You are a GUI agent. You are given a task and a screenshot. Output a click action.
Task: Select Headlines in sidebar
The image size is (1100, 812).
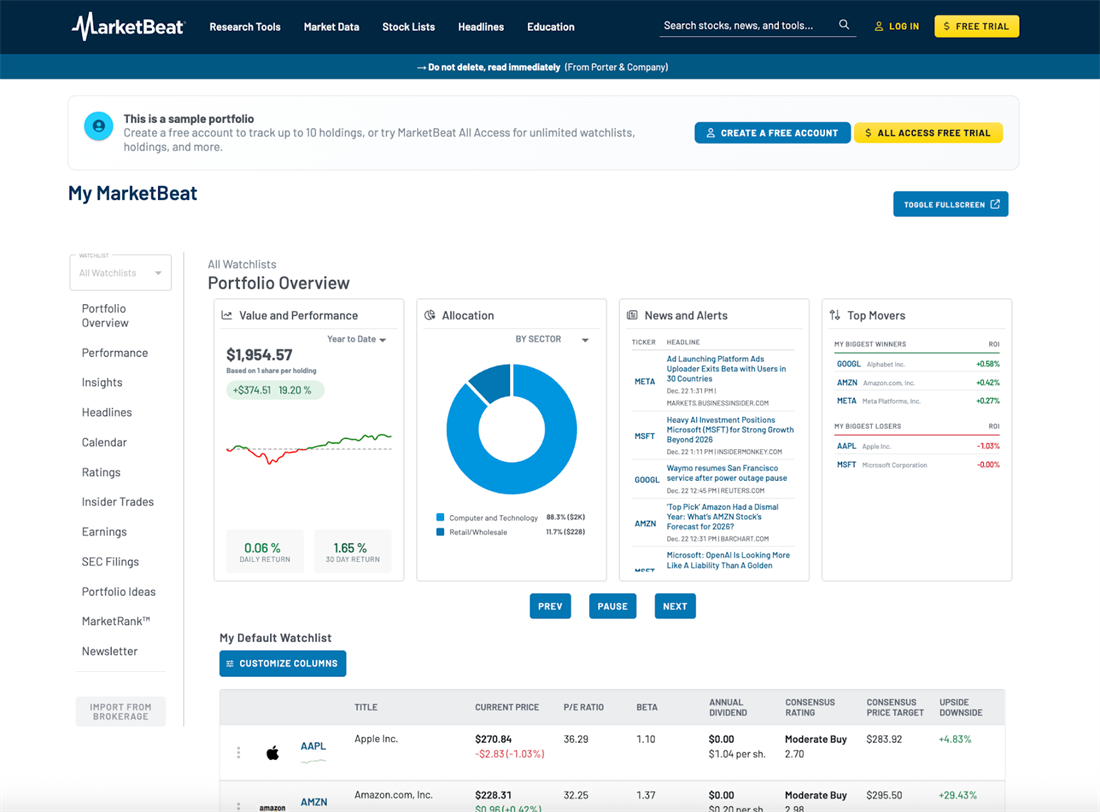point(107,412)
